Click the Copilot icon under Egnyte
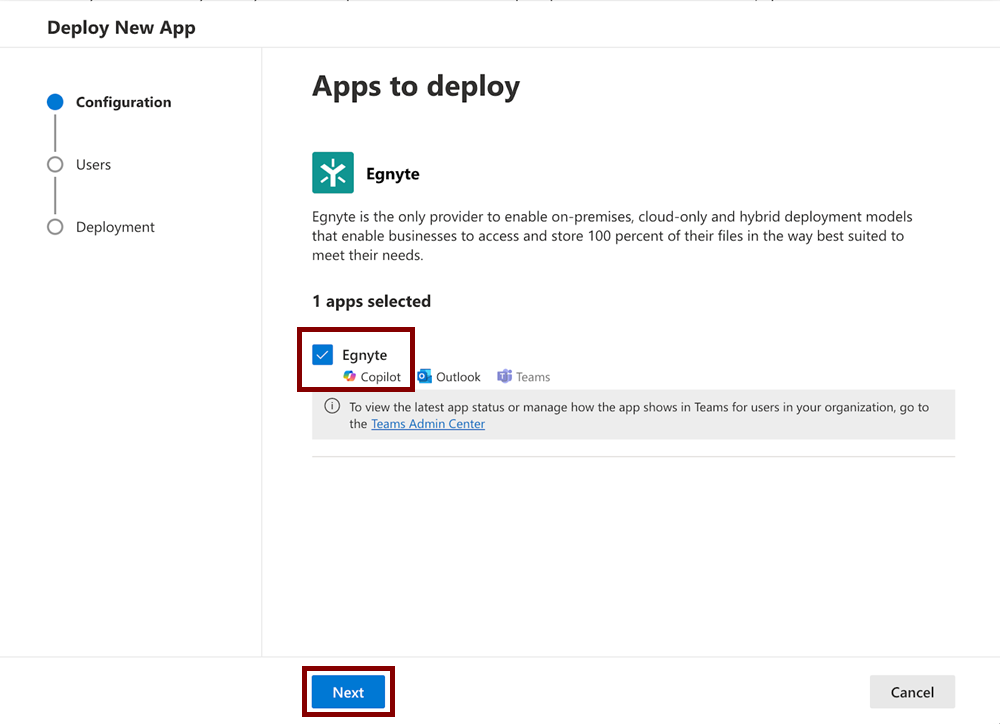 pyautogui.click(x=350, y=377)
